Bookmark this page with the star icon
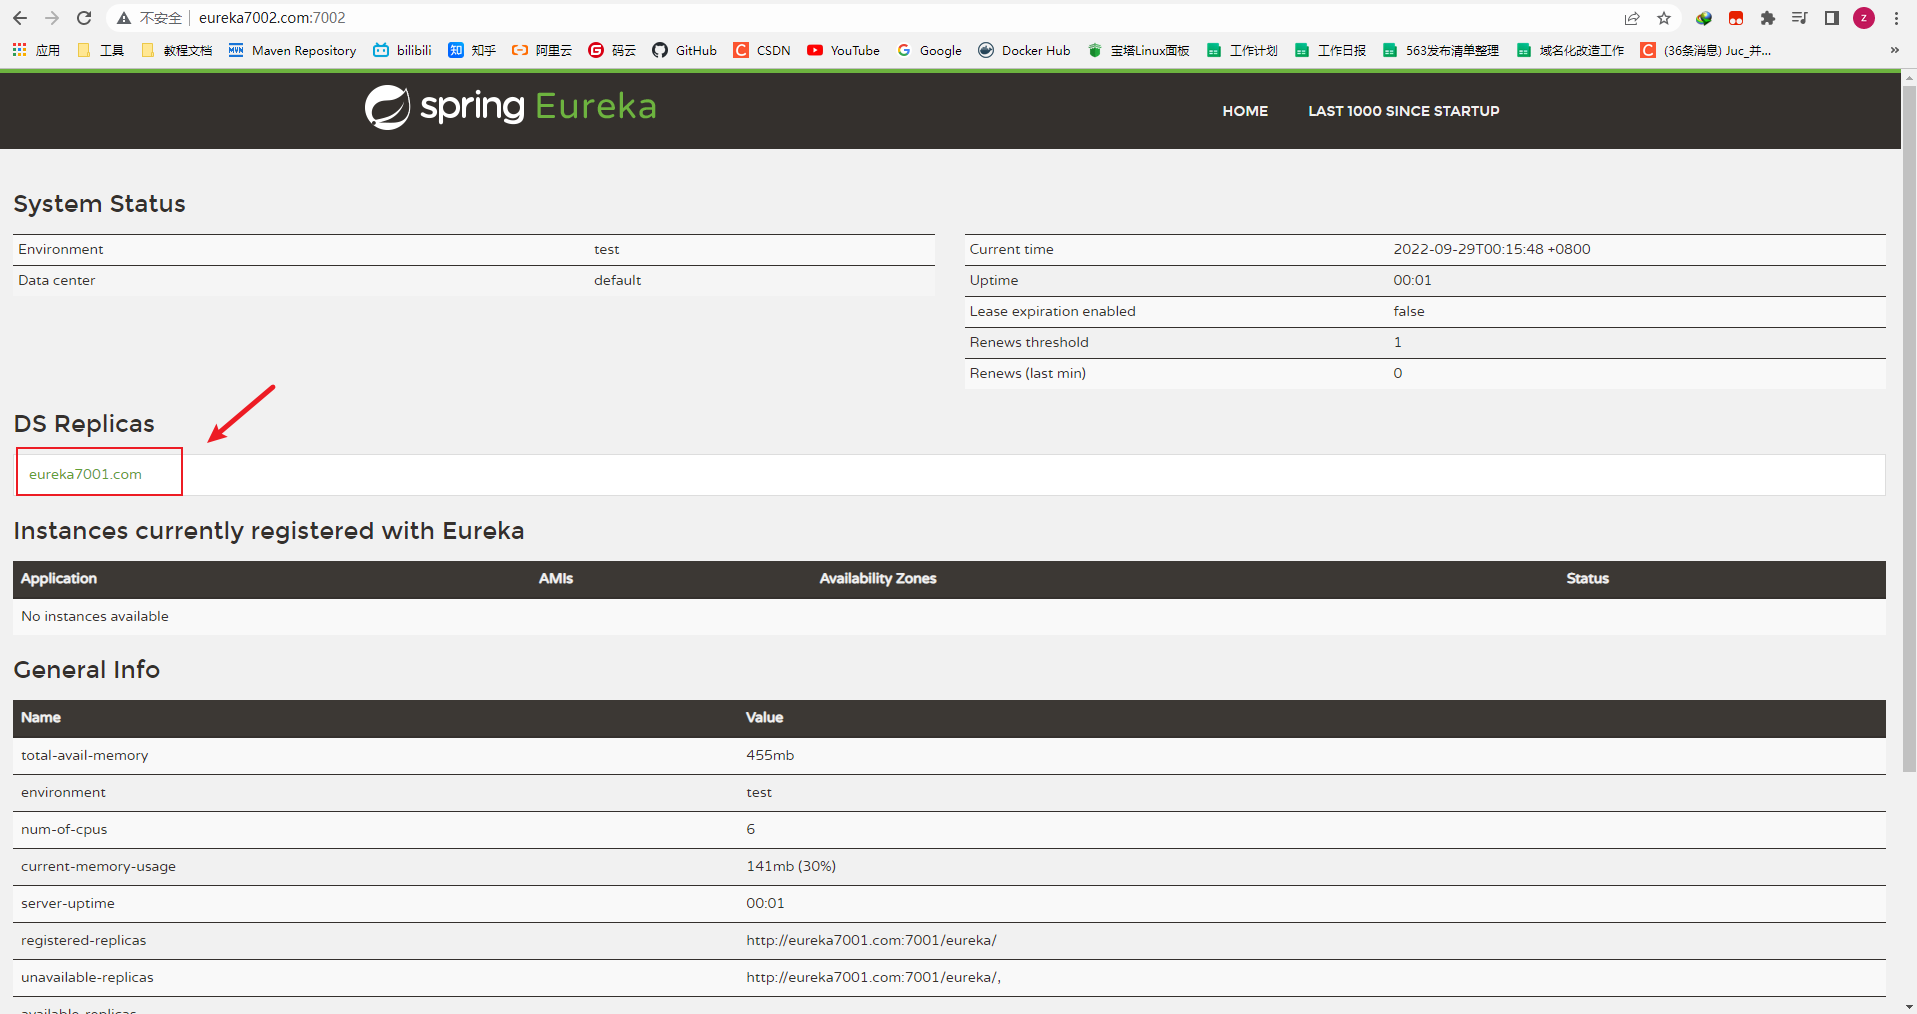The height and width of the screenshot is (1014, 1917). (x=1664, y=18)
